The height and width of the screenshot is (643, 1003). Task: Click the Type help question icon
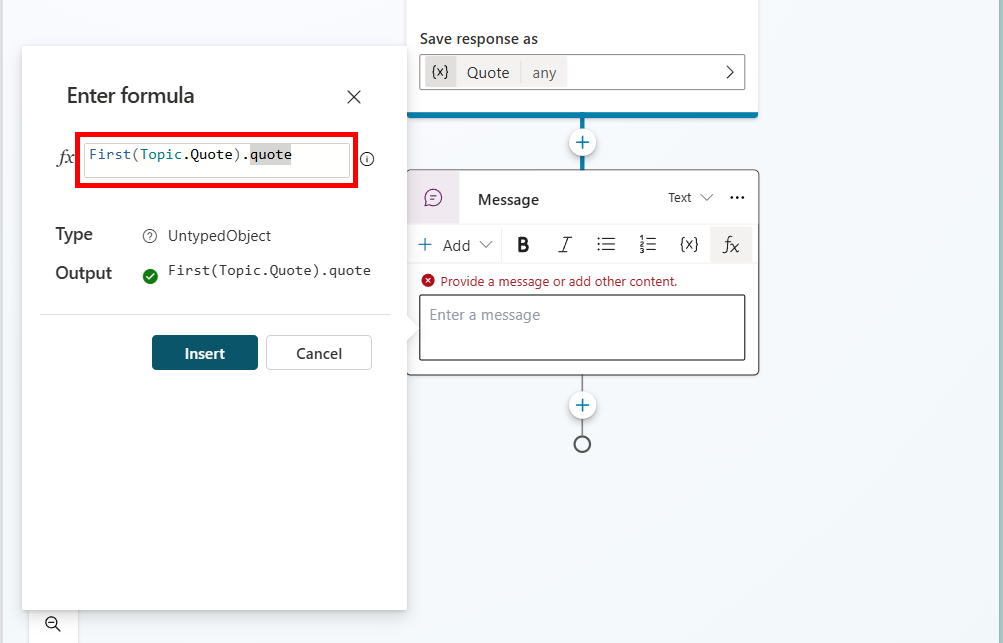click(150, 236)
